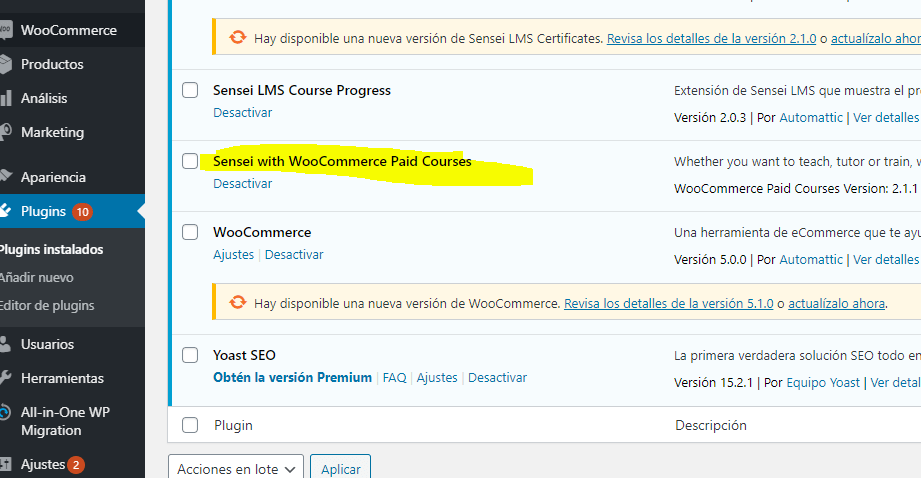Open Ajustes menu in sidebar

43,464
